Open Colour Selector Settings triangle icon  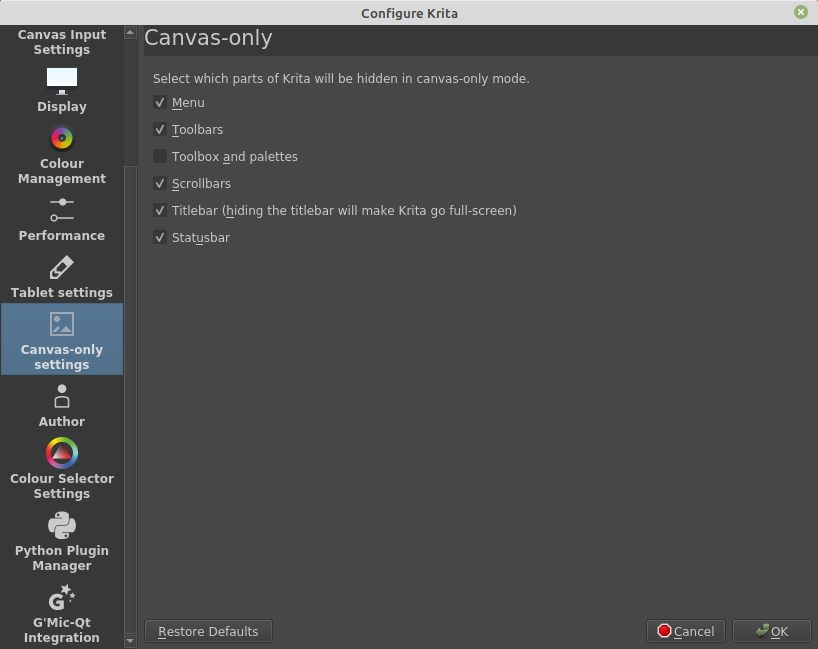62,453
